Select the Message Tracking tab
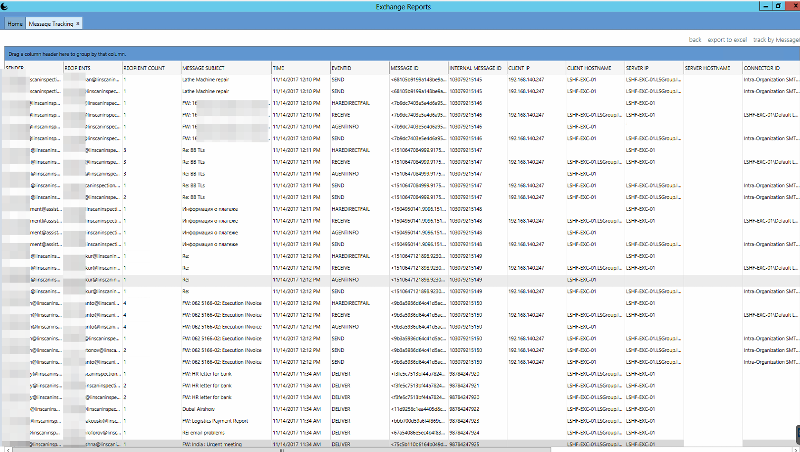The height and width of the screenshot is (452, 800). point(50,22)
